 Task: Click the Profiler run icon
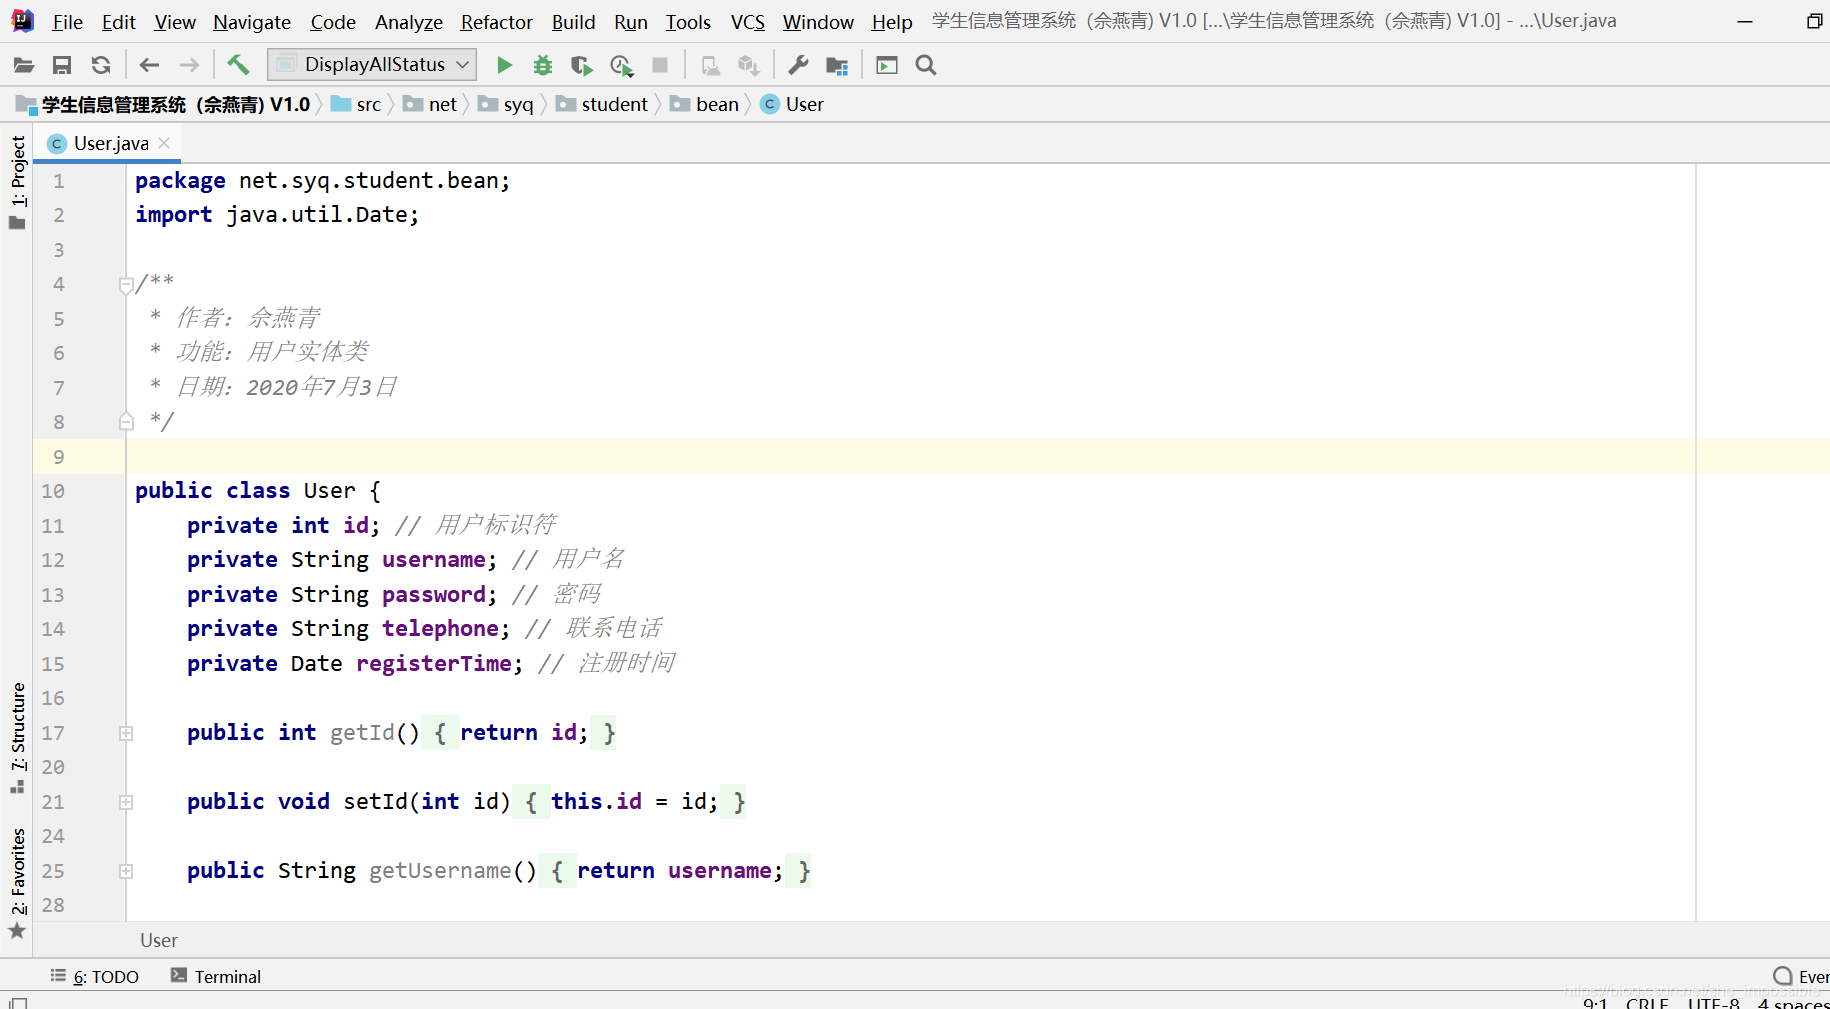621,65
